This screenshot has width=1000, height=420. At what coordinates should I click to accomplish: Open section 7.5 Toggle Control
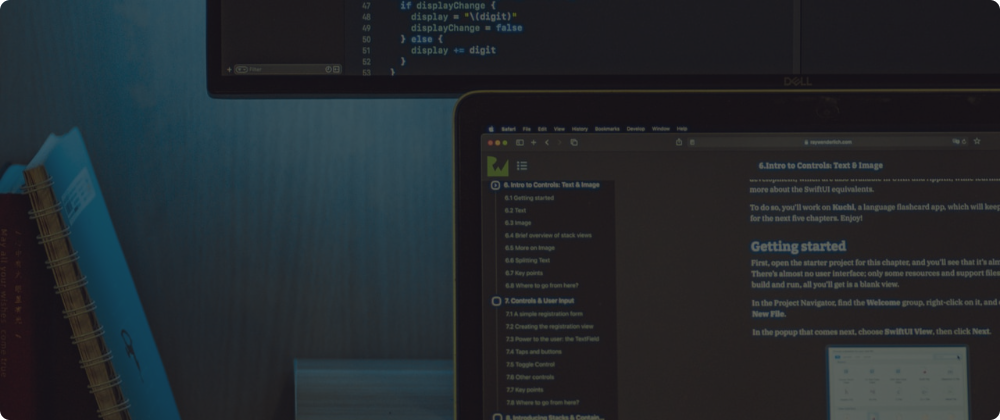coord(531,365)
